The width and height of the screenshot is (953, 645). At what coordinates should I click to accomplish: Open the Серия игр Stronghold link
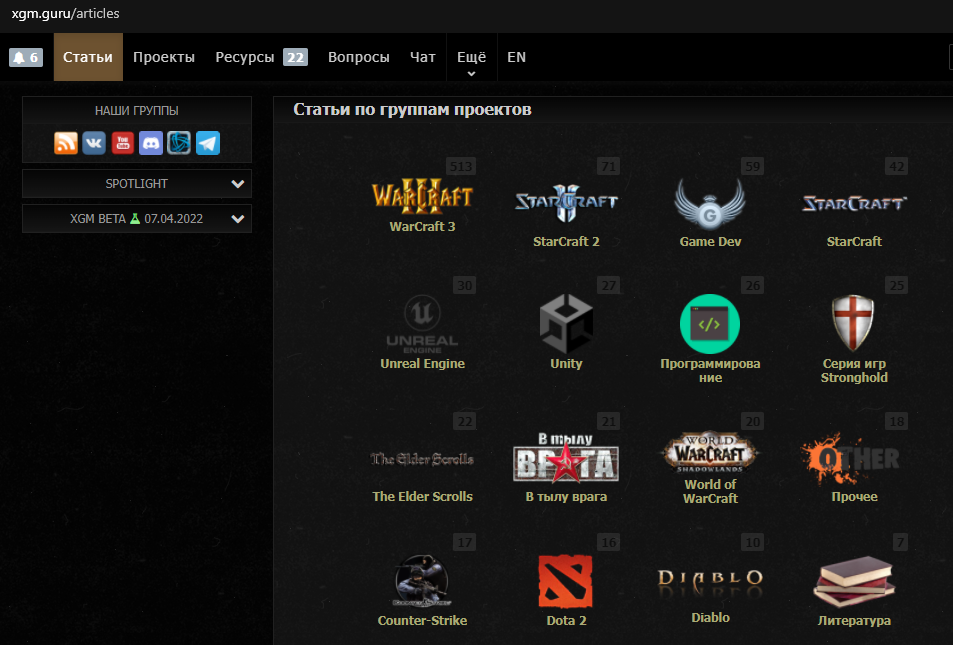tap(854, 370)
